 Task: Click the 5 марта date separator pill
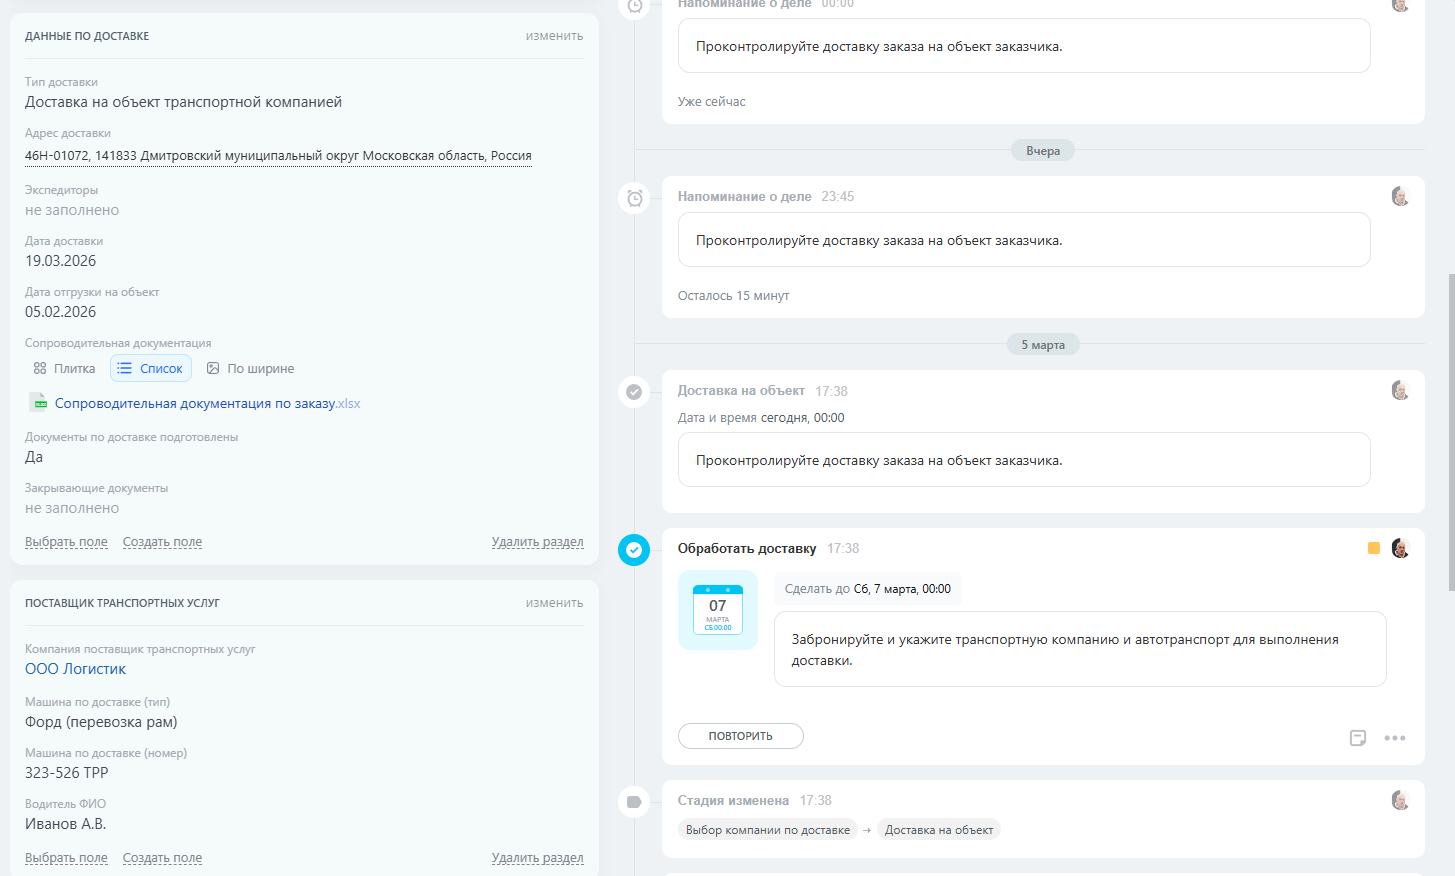1043,345
